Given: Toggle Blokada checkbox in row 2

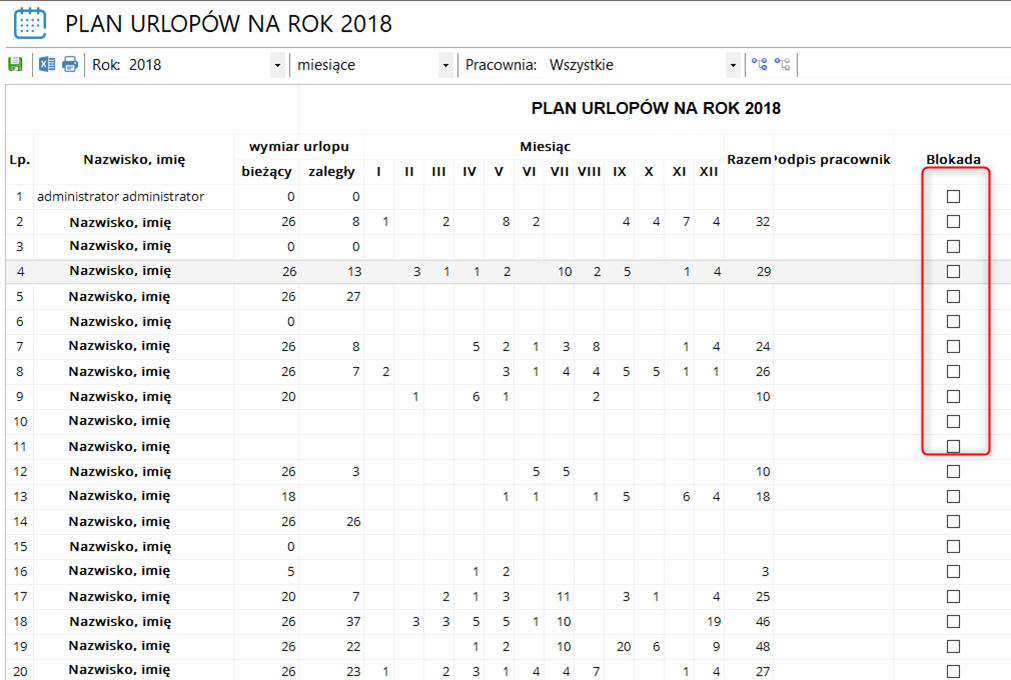Looking at the screenshot, I should point(953,222).
